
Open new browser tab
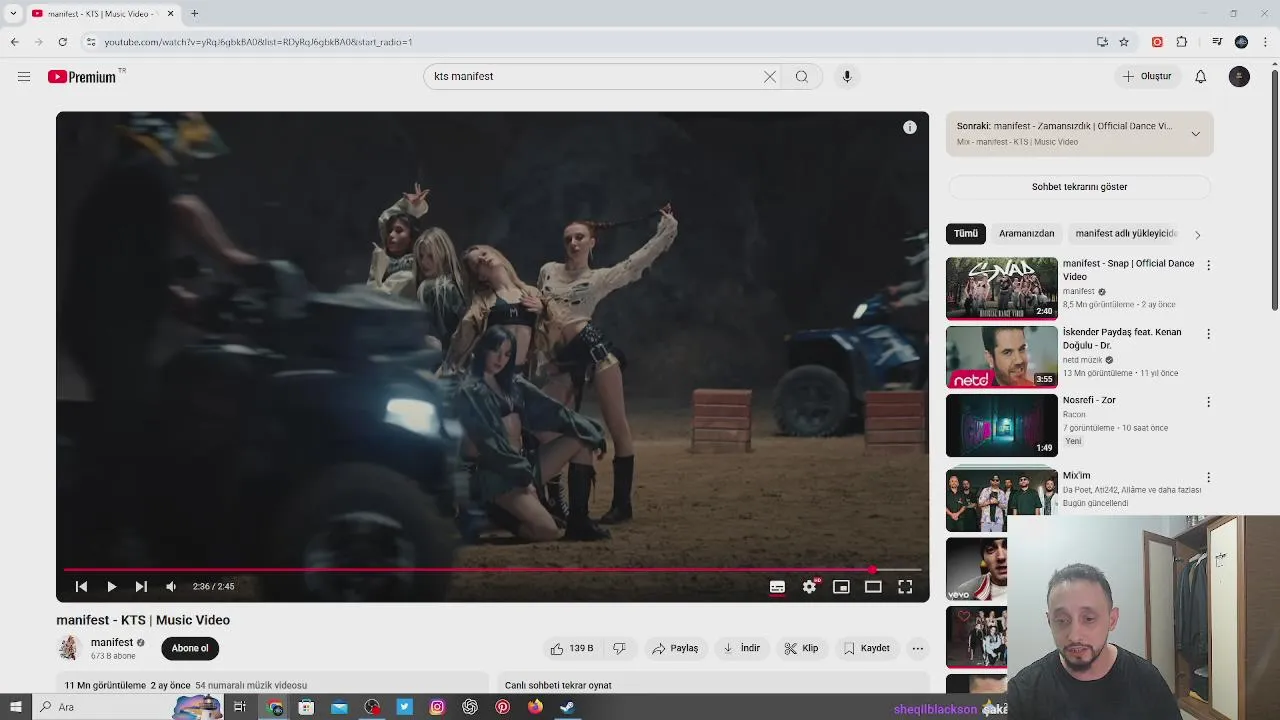(x=194, y=13)
